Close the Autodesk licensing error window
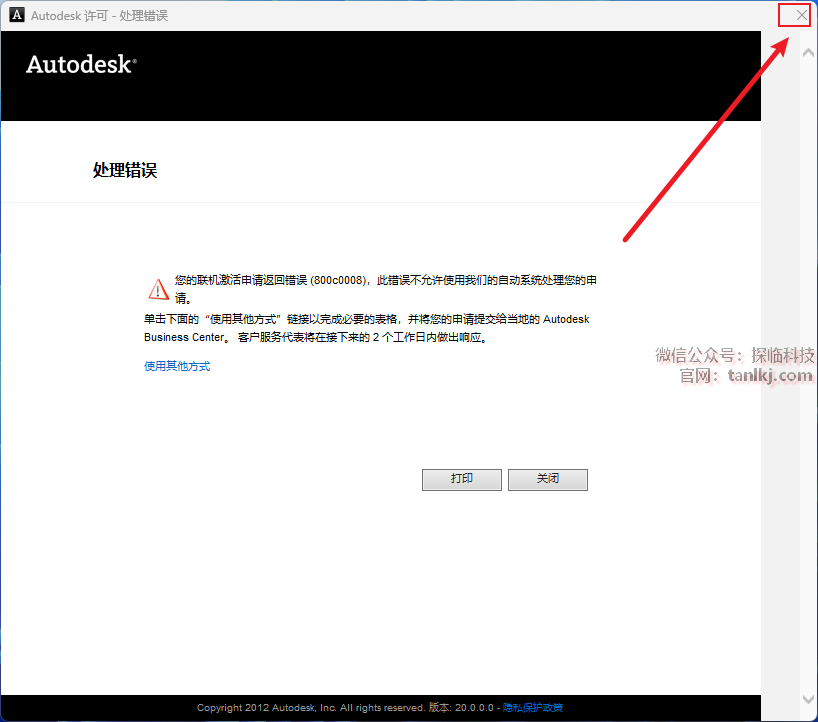This screenshot has height=722, width=818. (x=801, y=16)
